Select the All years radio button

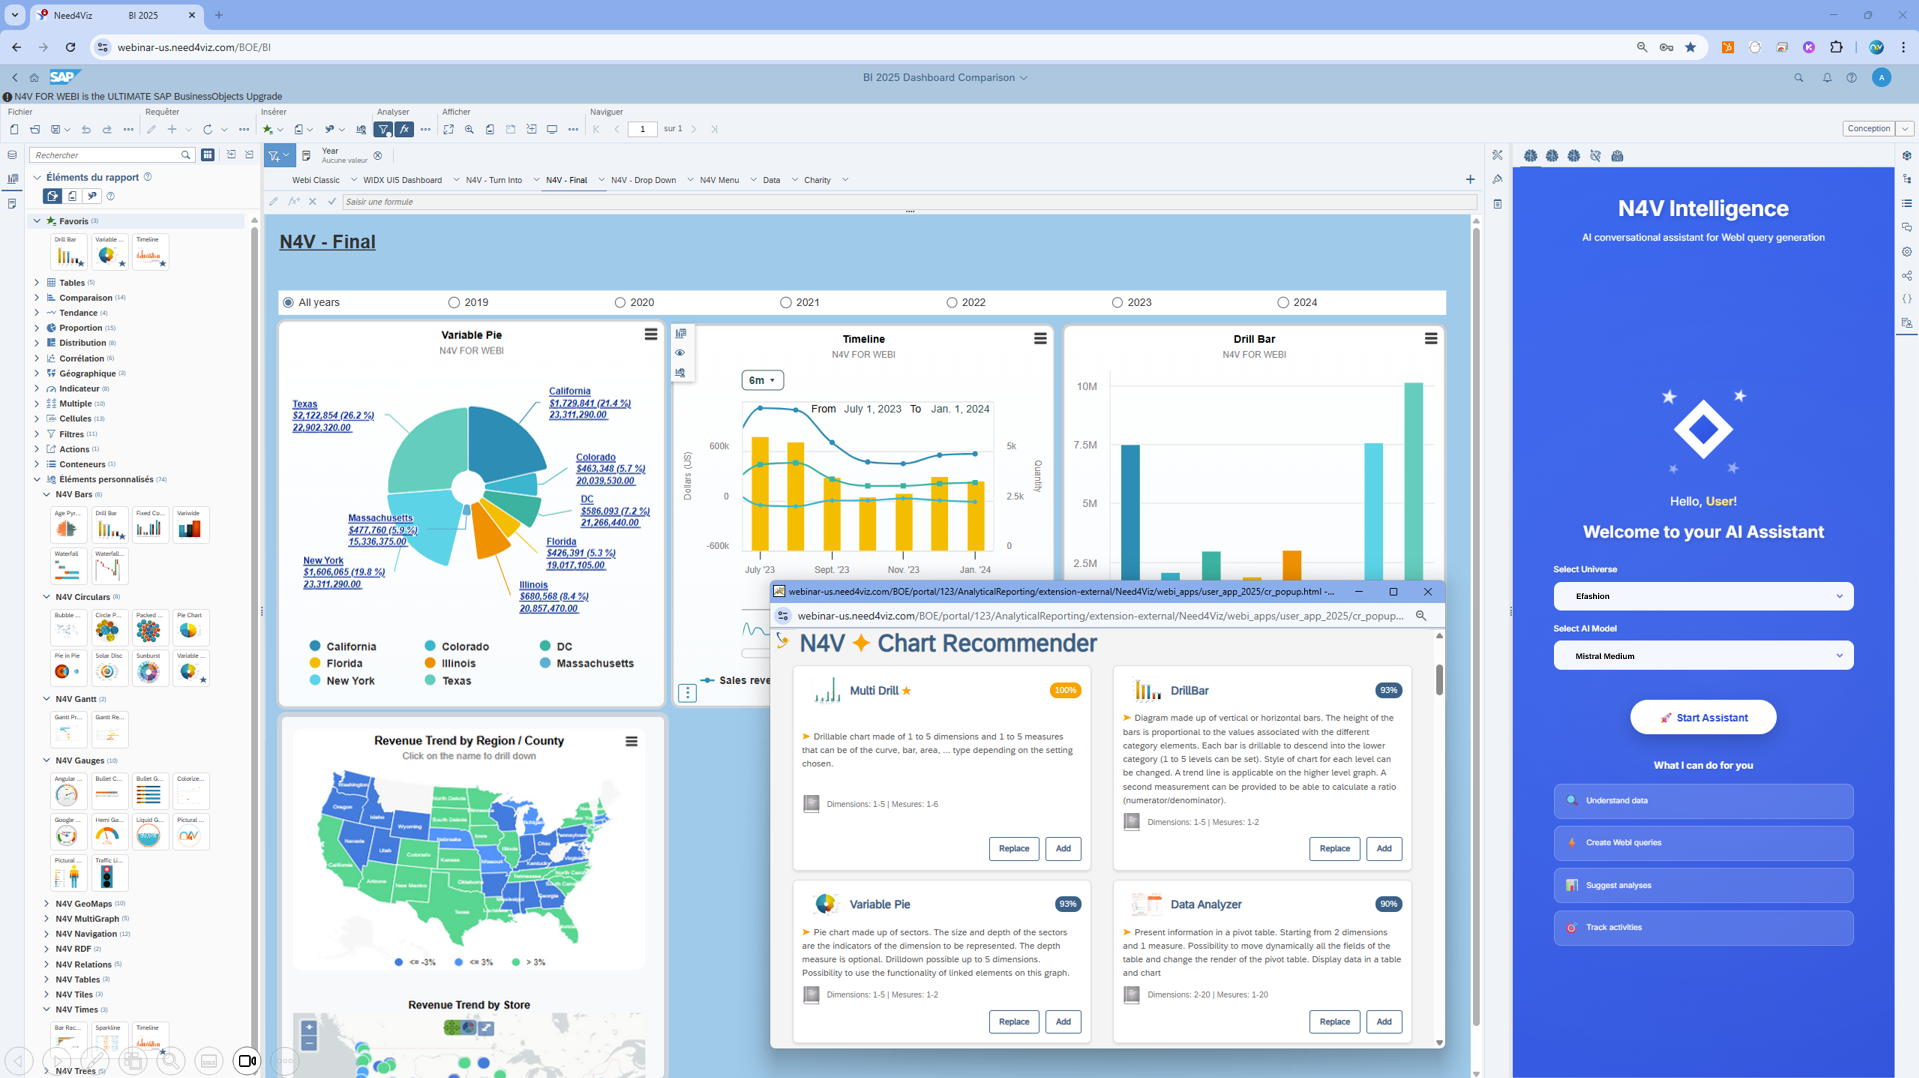(289, 302)
